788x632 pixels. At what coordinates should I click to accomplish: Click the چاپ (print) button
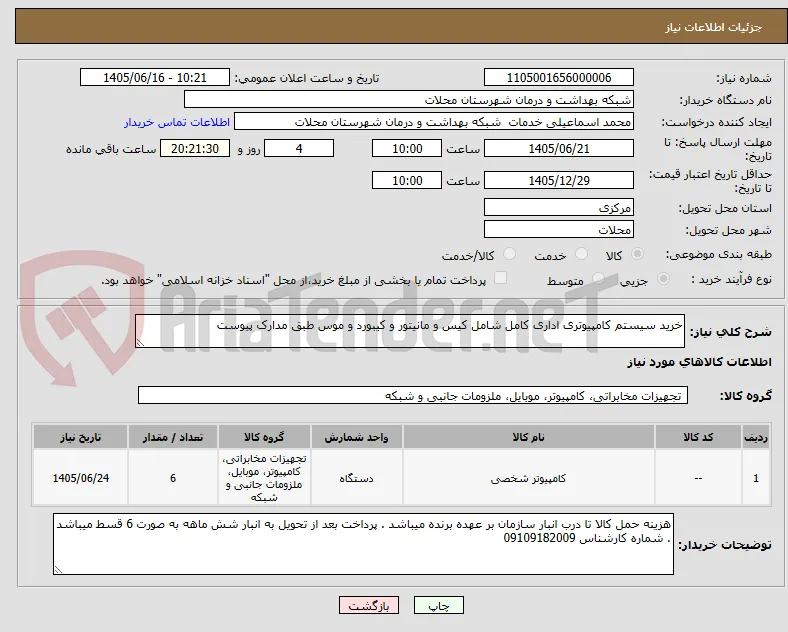click(438, 605)
